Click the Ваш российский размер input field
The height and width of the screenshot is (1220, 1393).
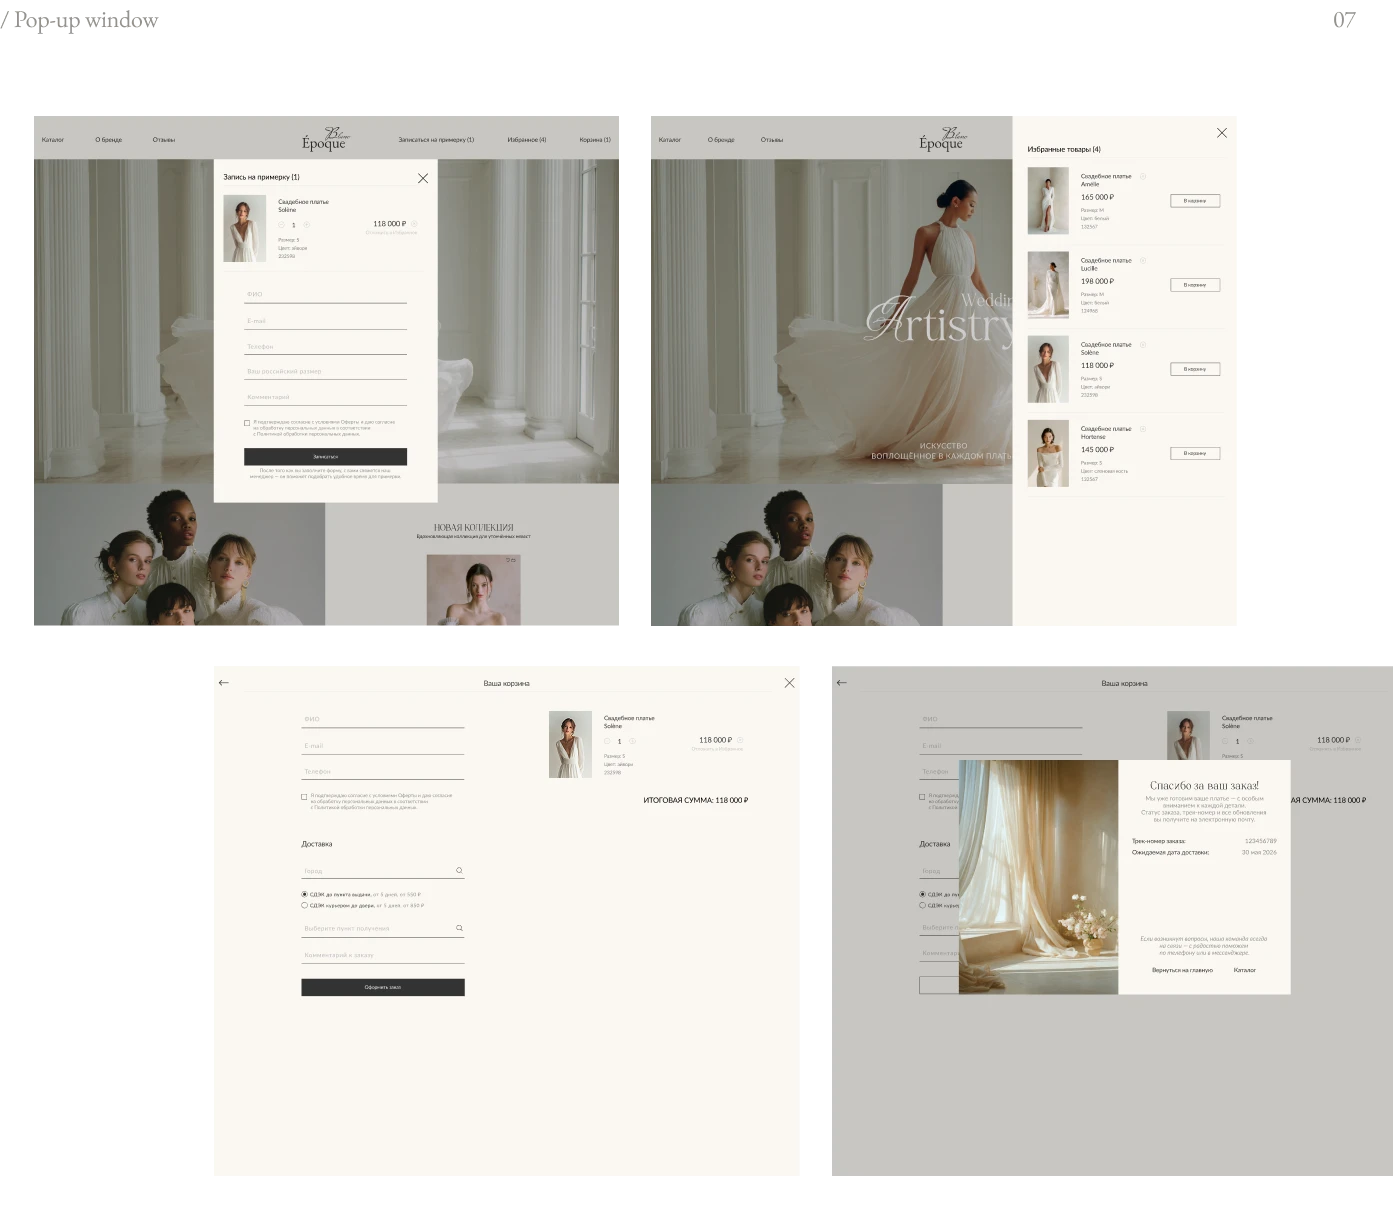tap(325, 371)
